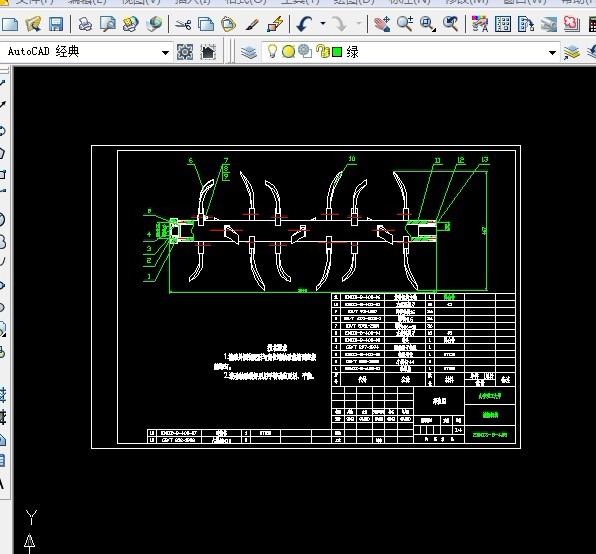Screen dimensions: 596x554
Task: Click the Publish icon
Action: [131, 24]
